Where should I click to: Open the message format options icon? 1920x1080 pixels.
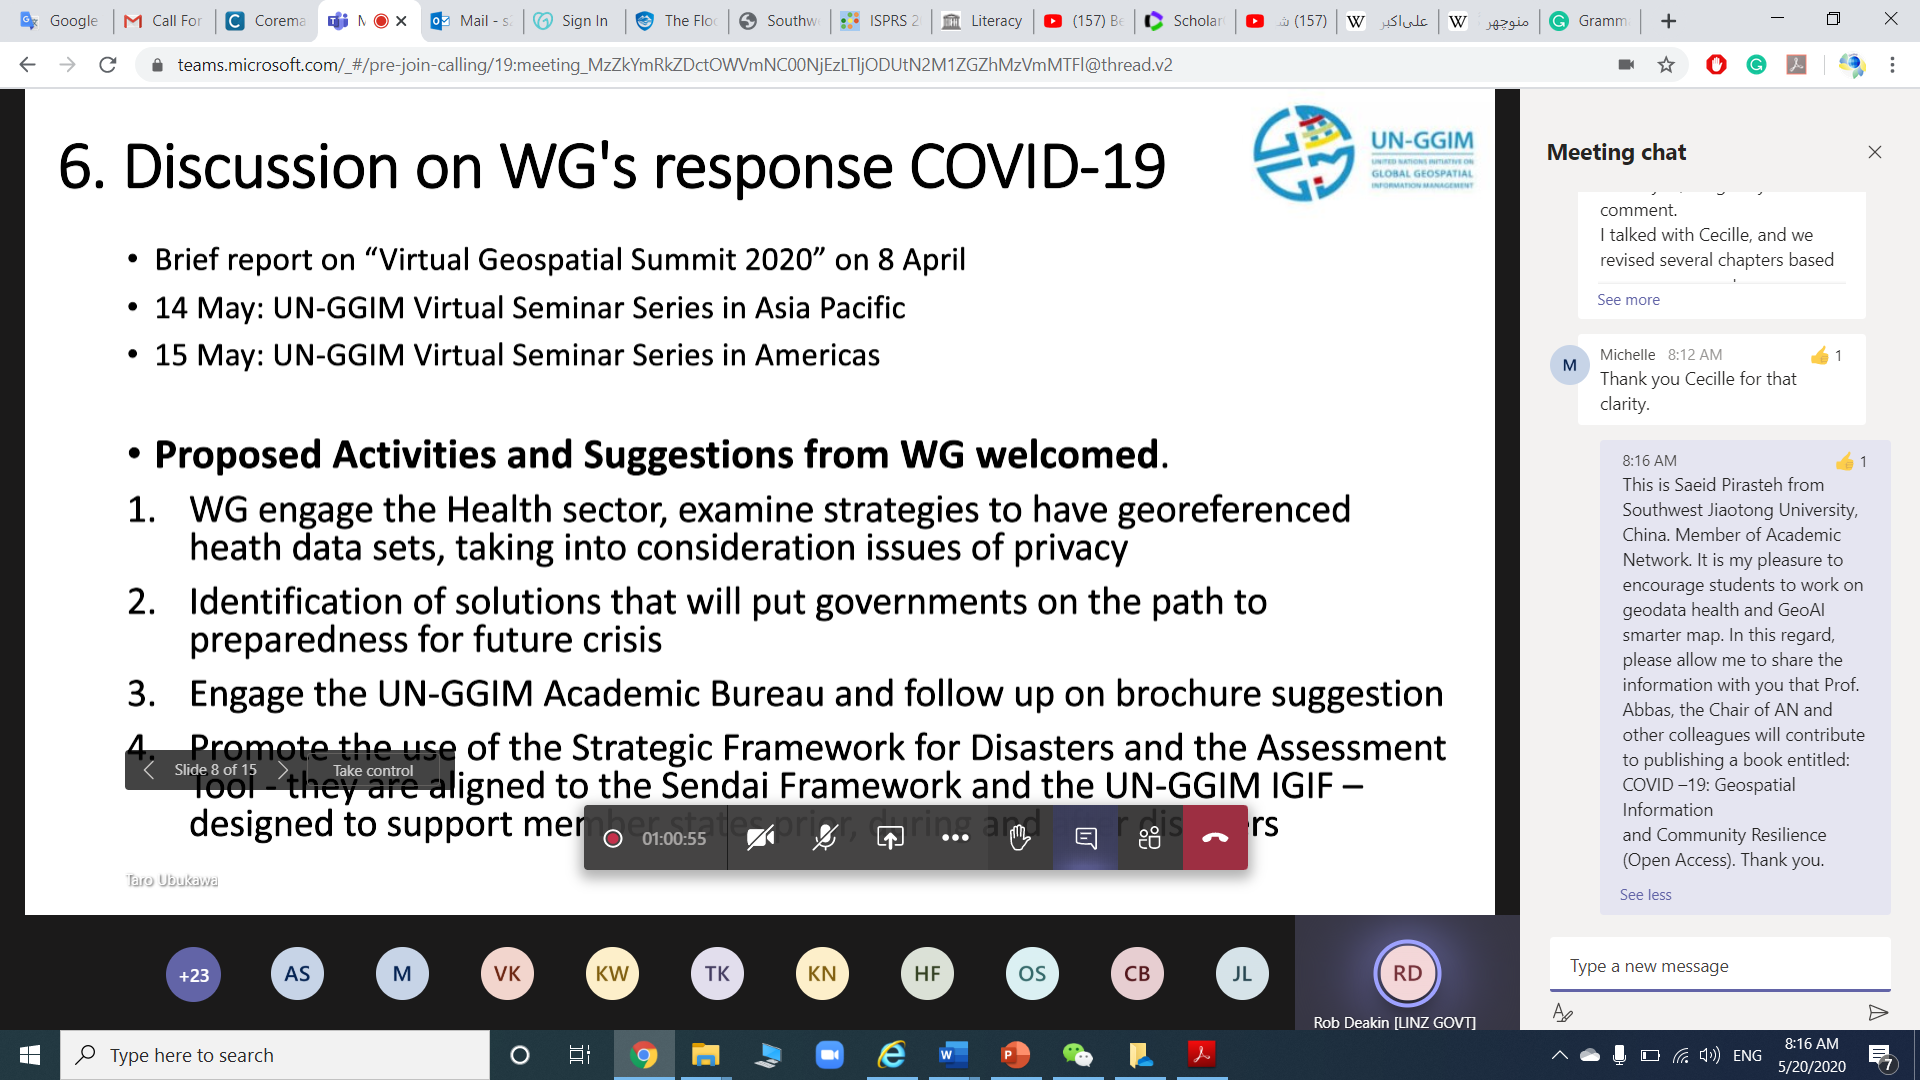tap(1562, 1013)
